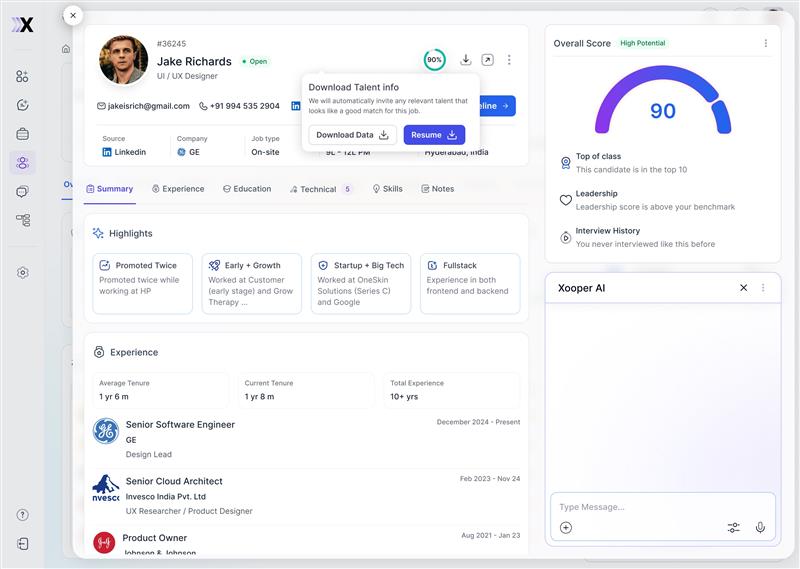Click the logout icon at sidebar bottom
This screenshot has width=800, height=569.
[x=22, y=544]
